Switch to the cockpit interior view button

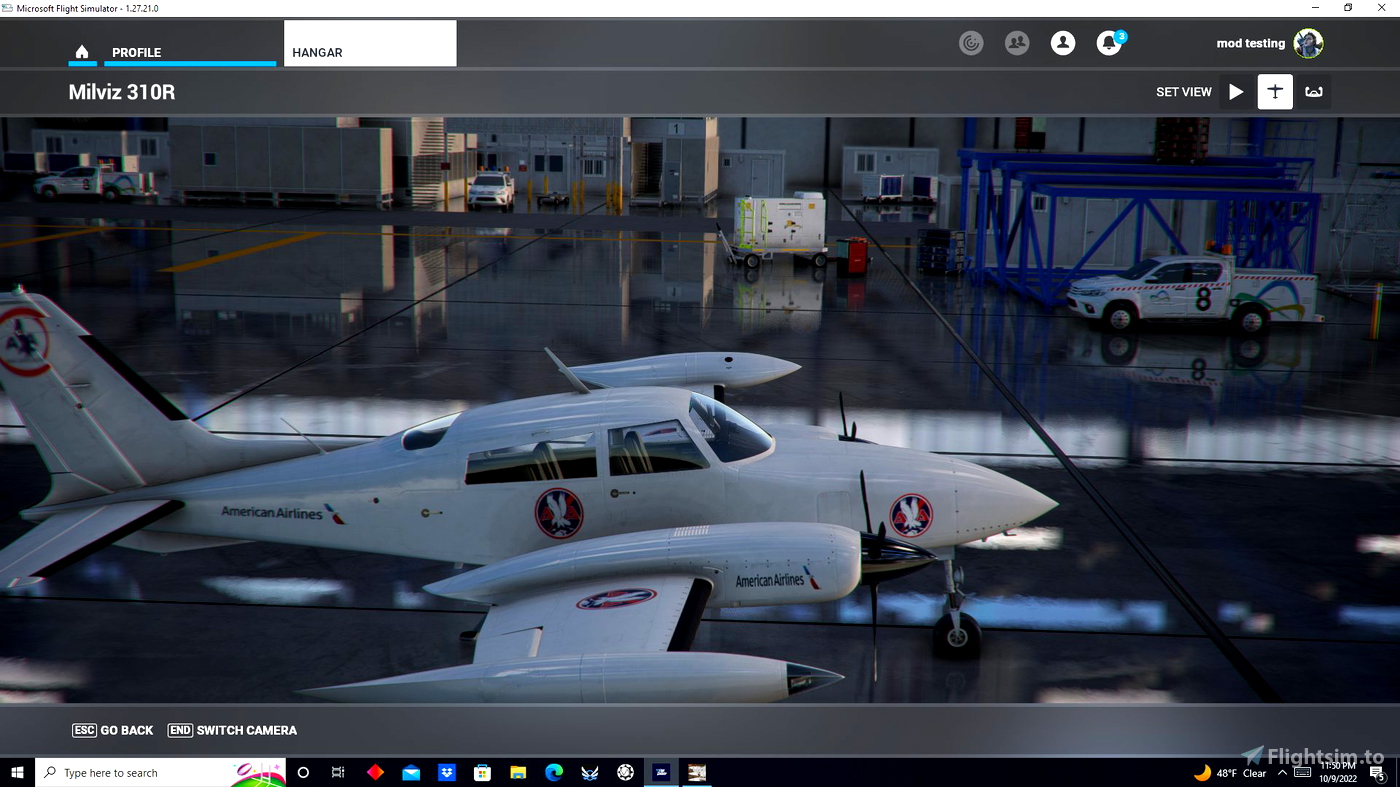click(x=1314, y=92)
